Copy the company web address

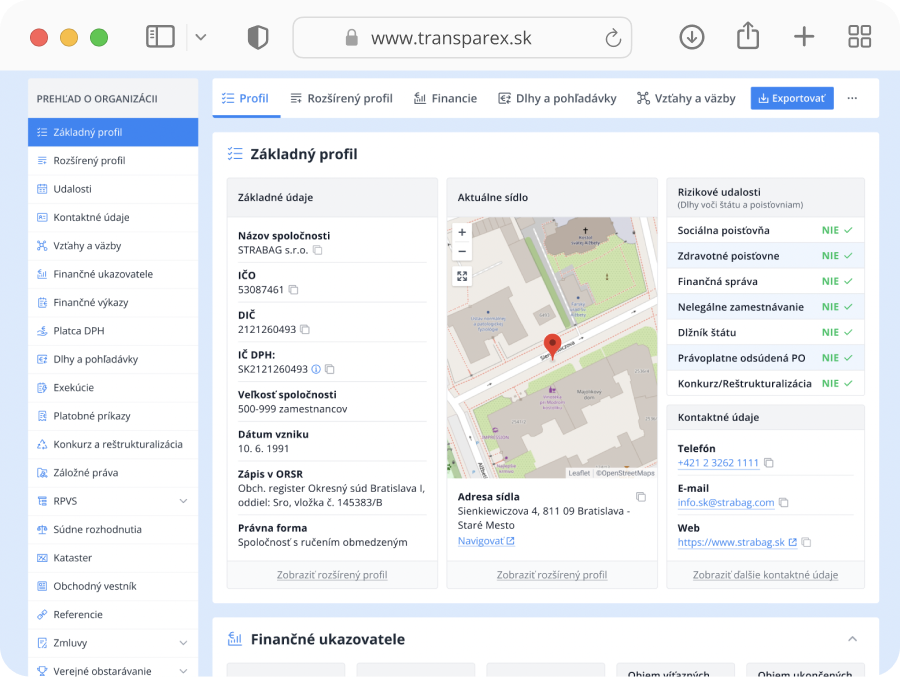pos(807,540)
